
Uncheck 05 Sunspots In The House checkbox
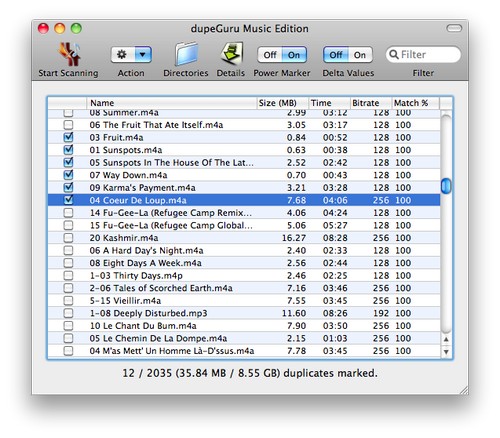68,162
